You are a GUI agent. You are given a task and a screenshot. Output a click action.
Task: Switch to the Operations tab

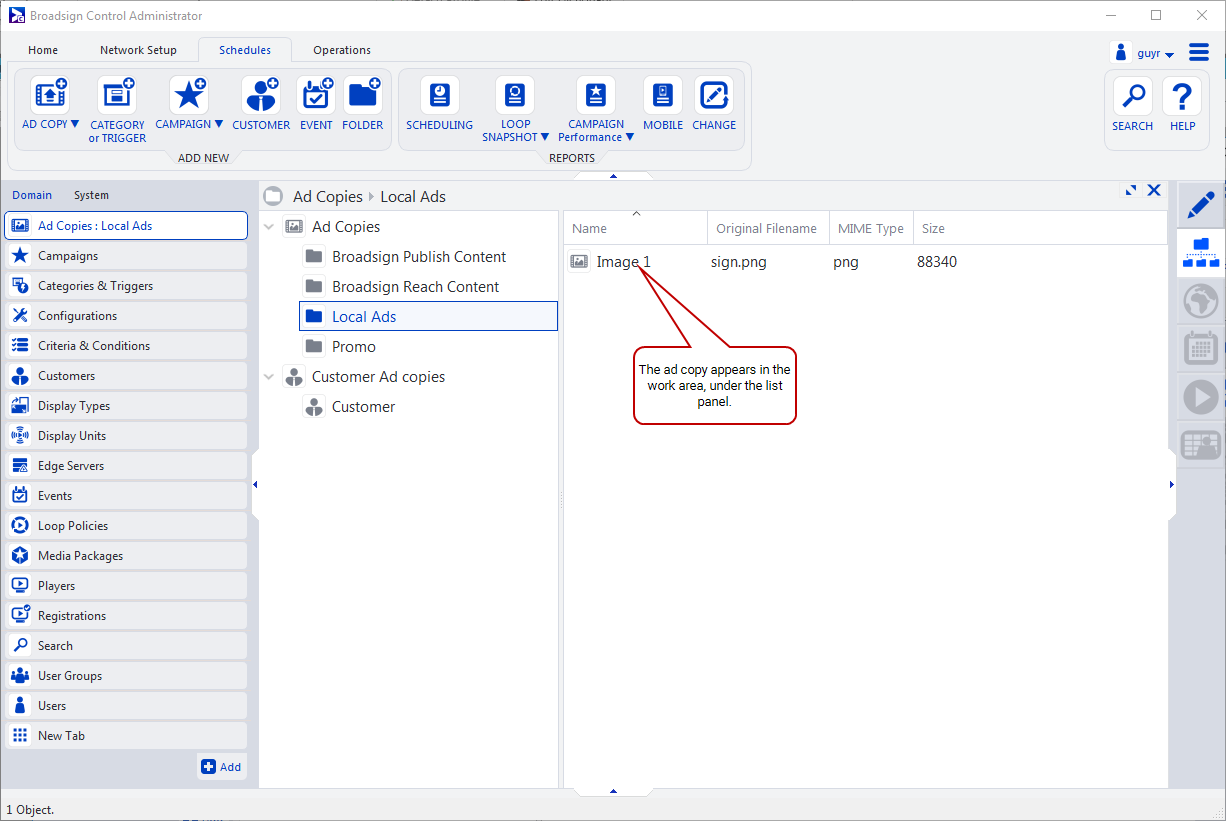pos(342,50)
